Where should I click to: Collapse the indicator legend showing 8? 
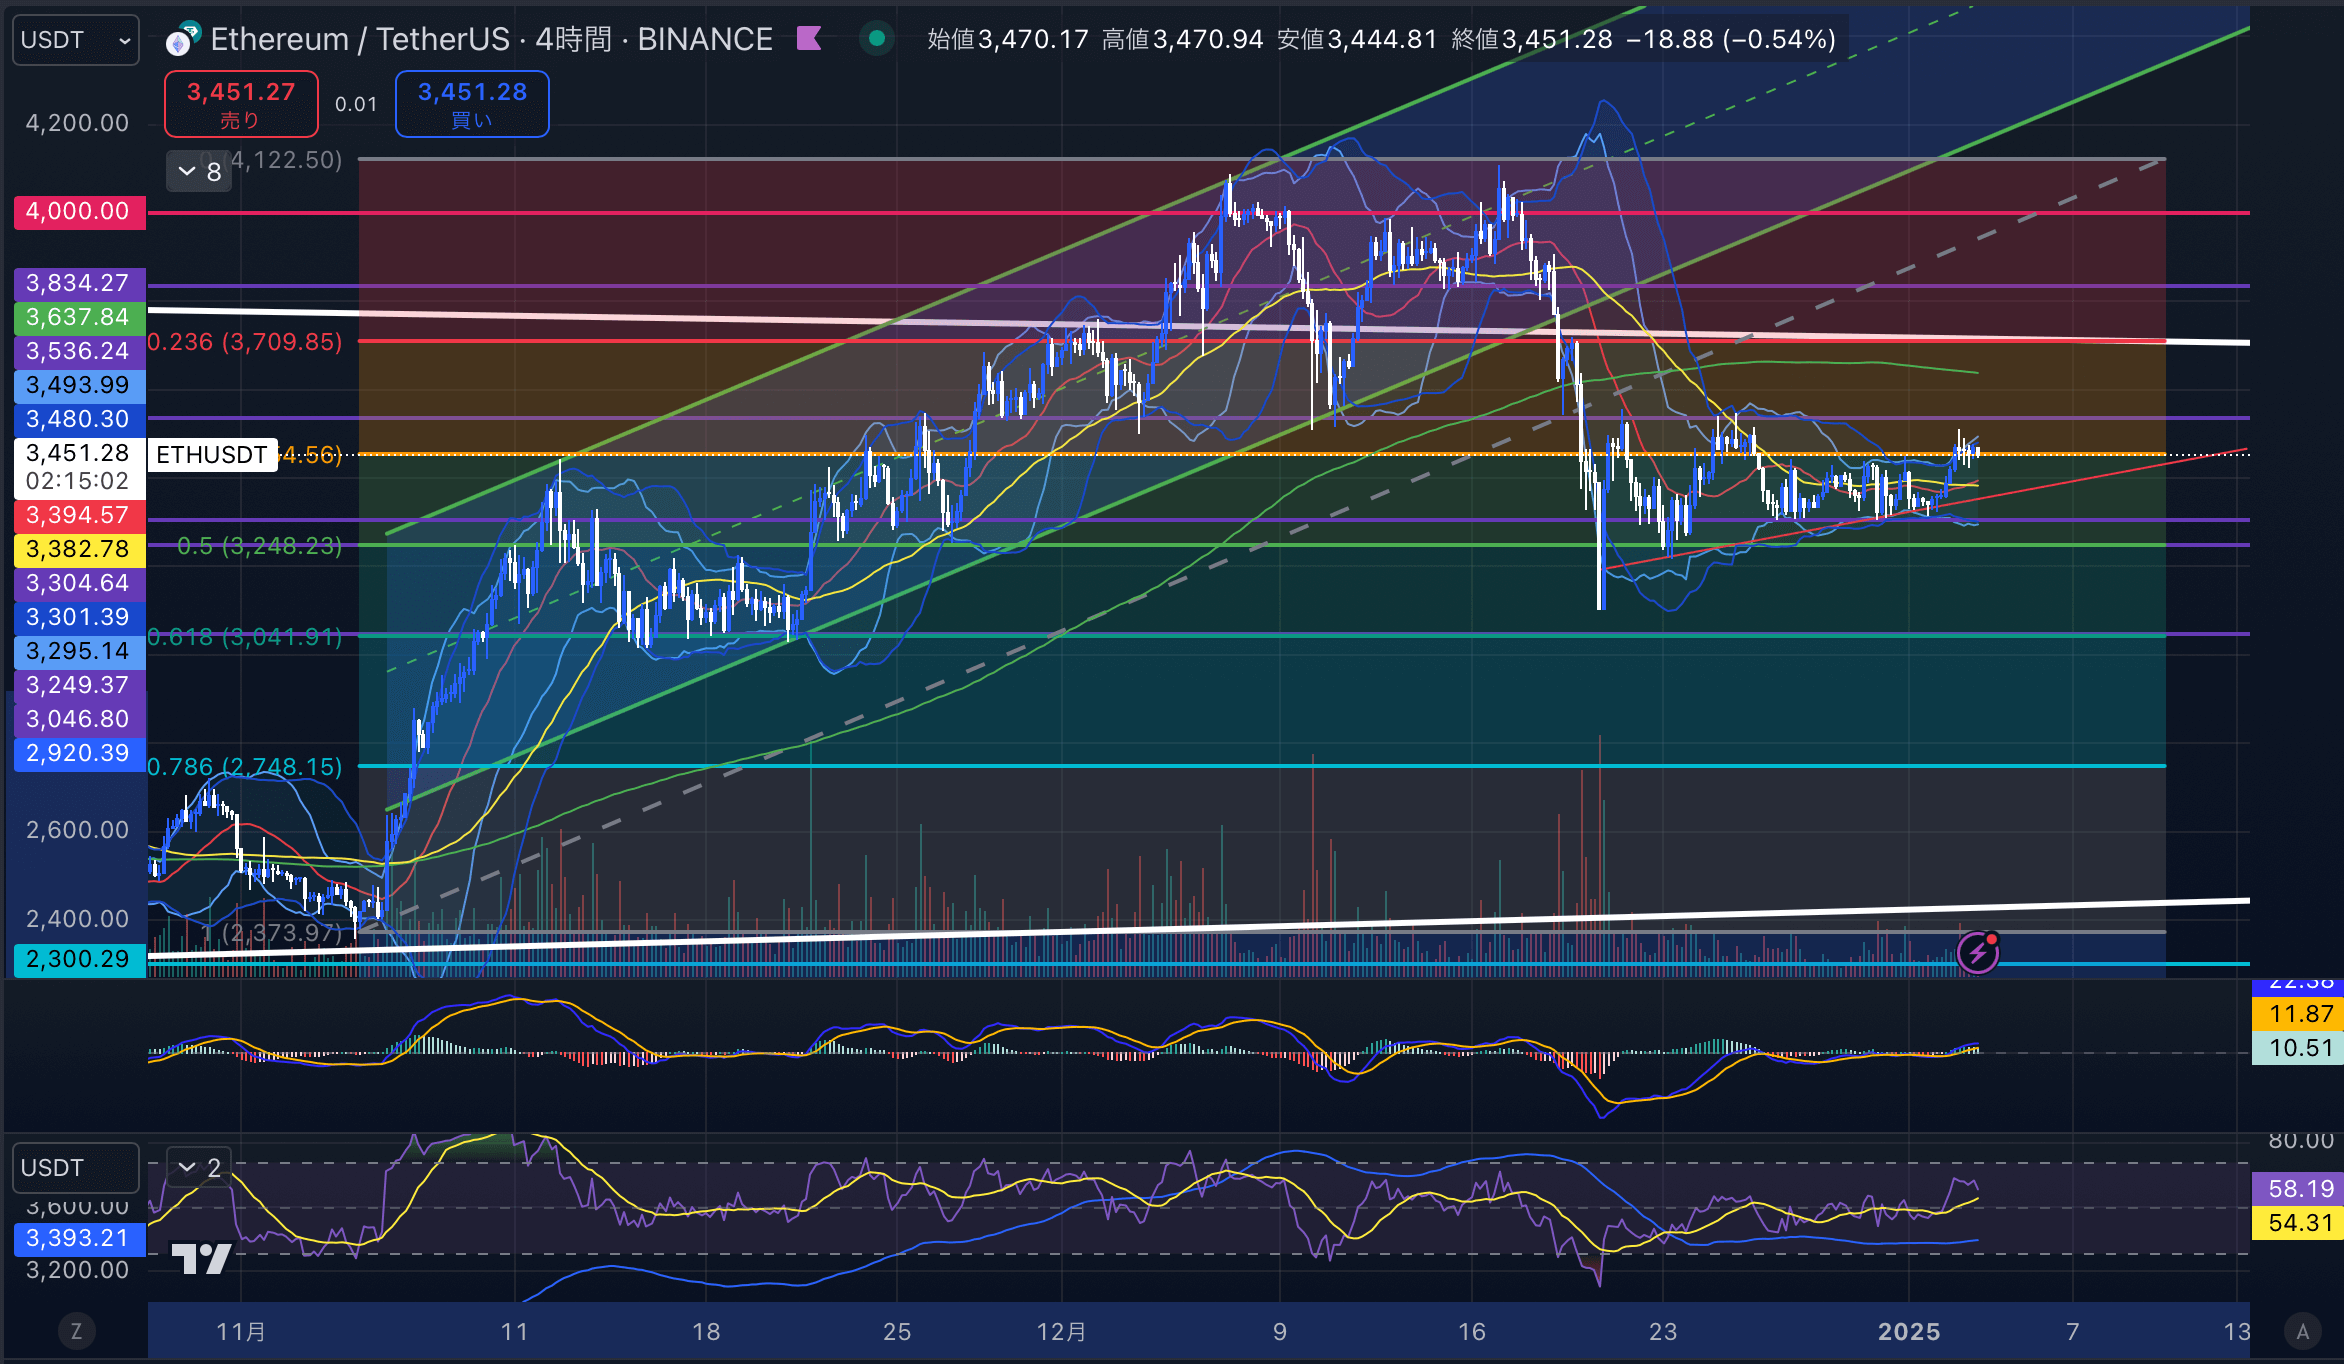point(199,172)
